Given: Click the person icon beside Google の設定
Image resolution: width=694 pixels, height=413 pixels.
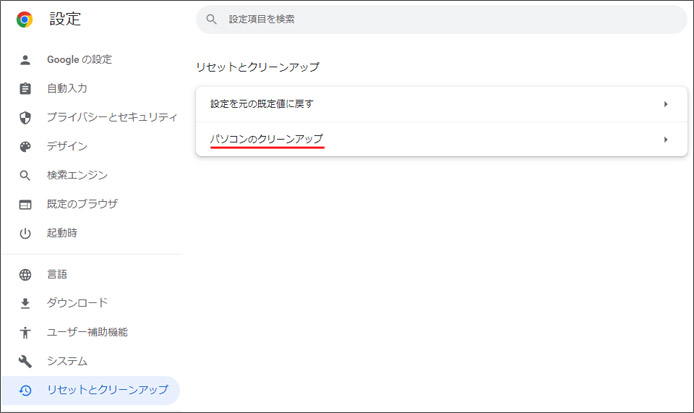Looking at the screenshot, I should pos(25,60).
